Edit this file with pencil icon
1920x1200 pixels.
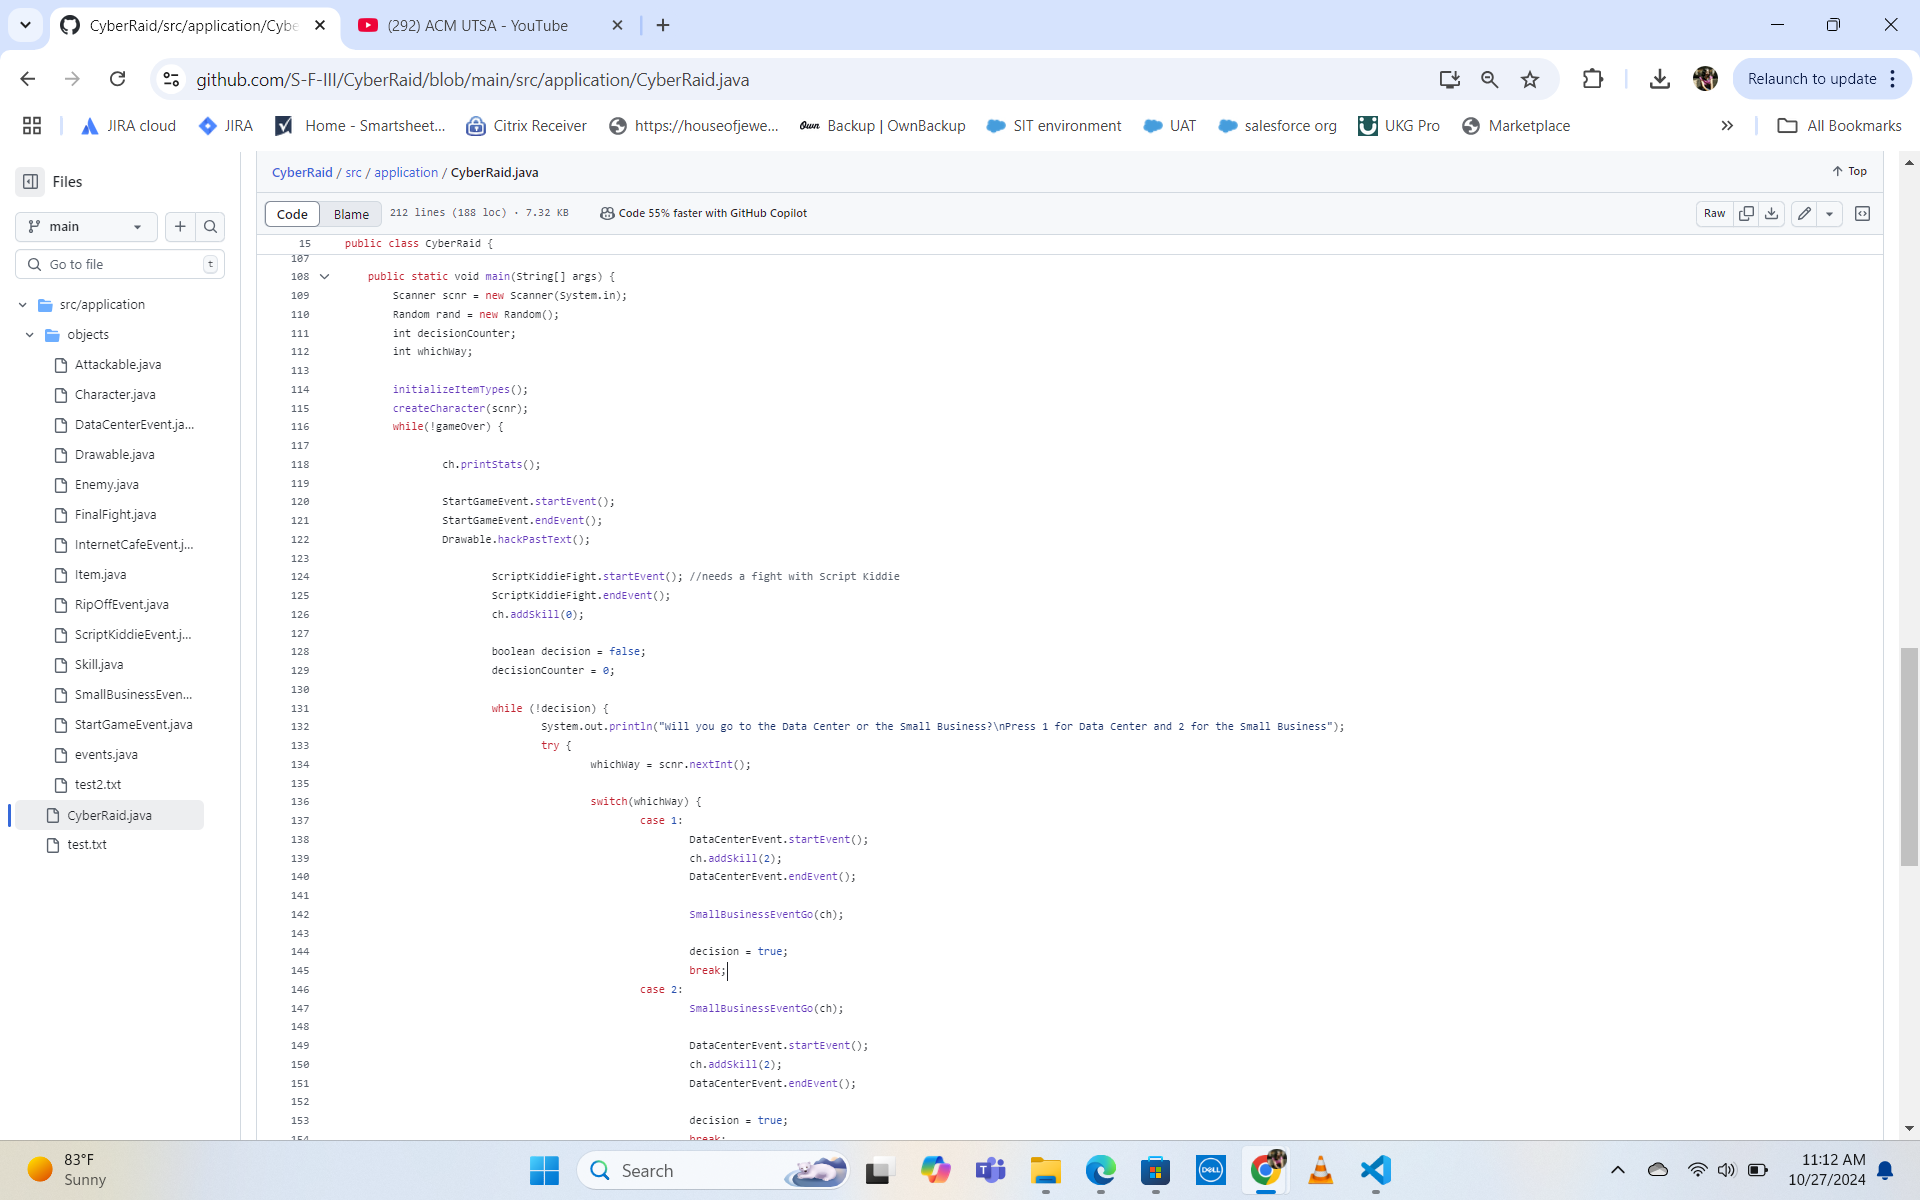click(x=1804, y=213)
